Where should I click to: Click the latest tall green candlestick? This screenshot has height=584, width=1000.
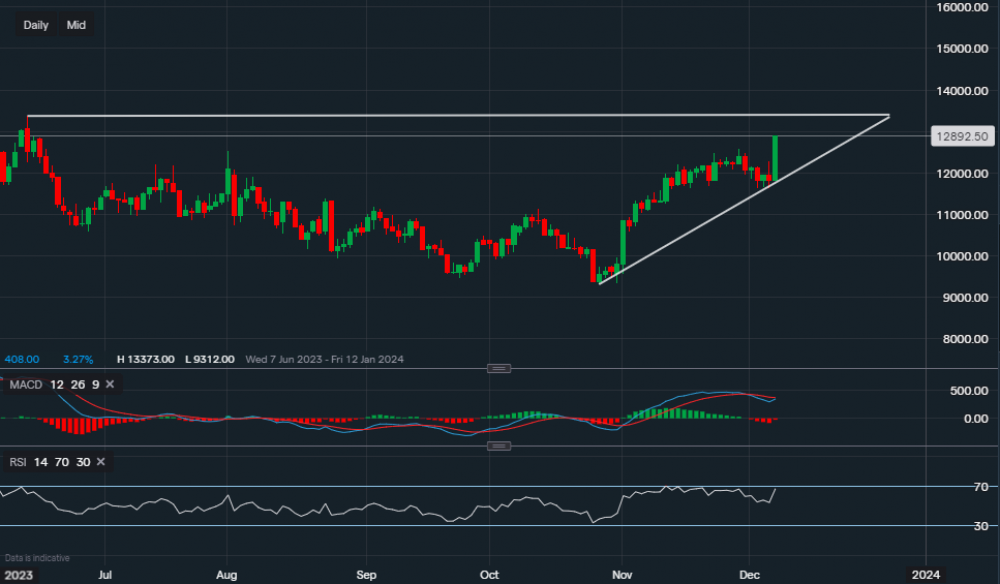click(775, 158)
